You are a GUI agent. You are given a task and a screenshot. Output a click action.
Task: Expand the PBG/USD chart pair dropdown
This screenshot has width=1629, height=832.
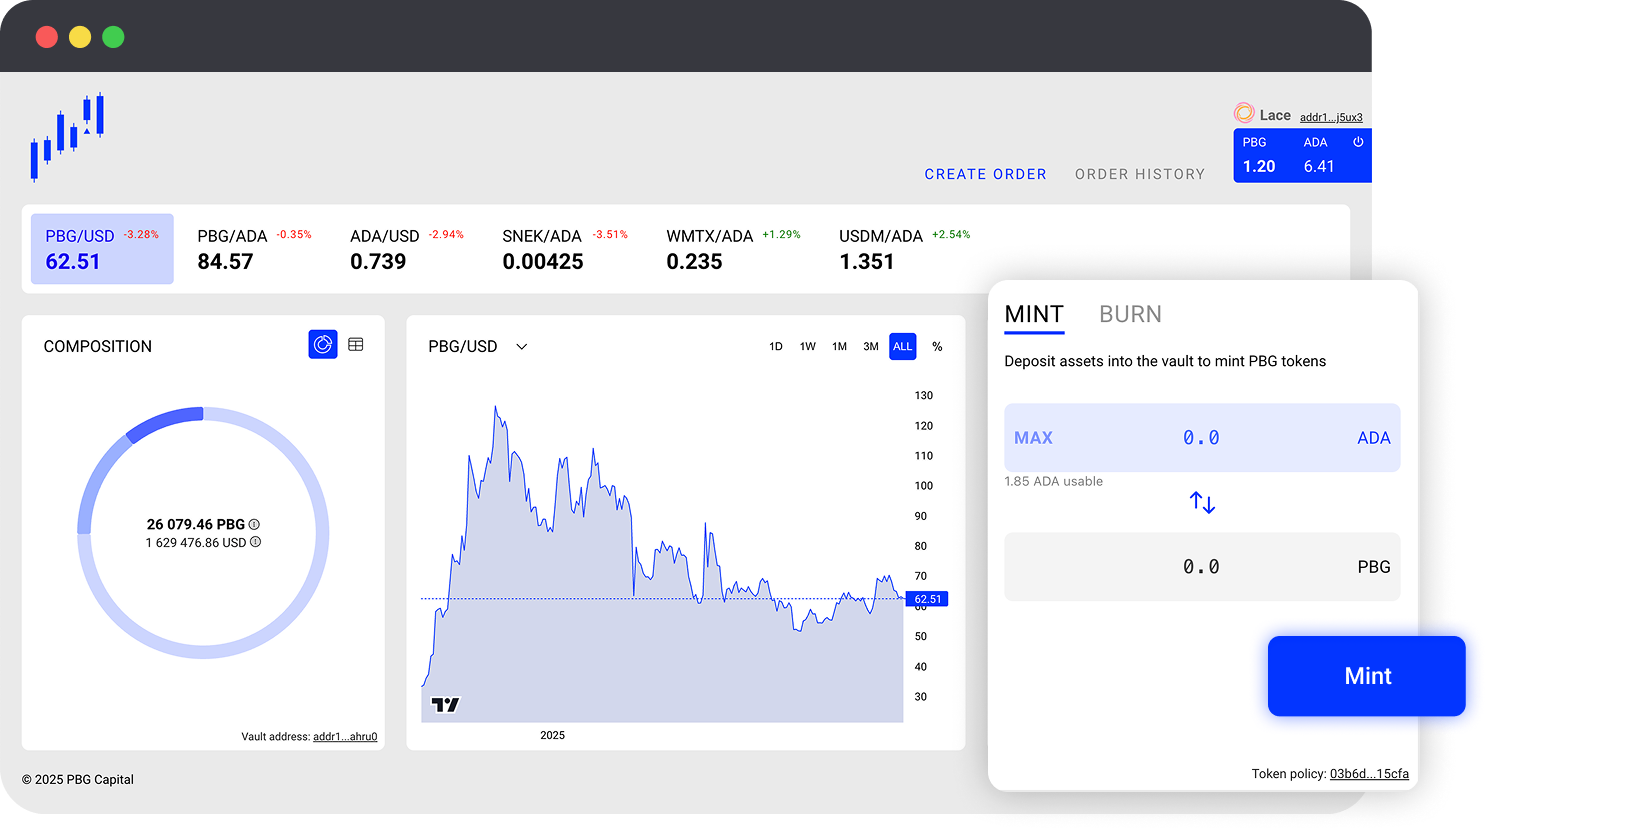coord(521,347)
